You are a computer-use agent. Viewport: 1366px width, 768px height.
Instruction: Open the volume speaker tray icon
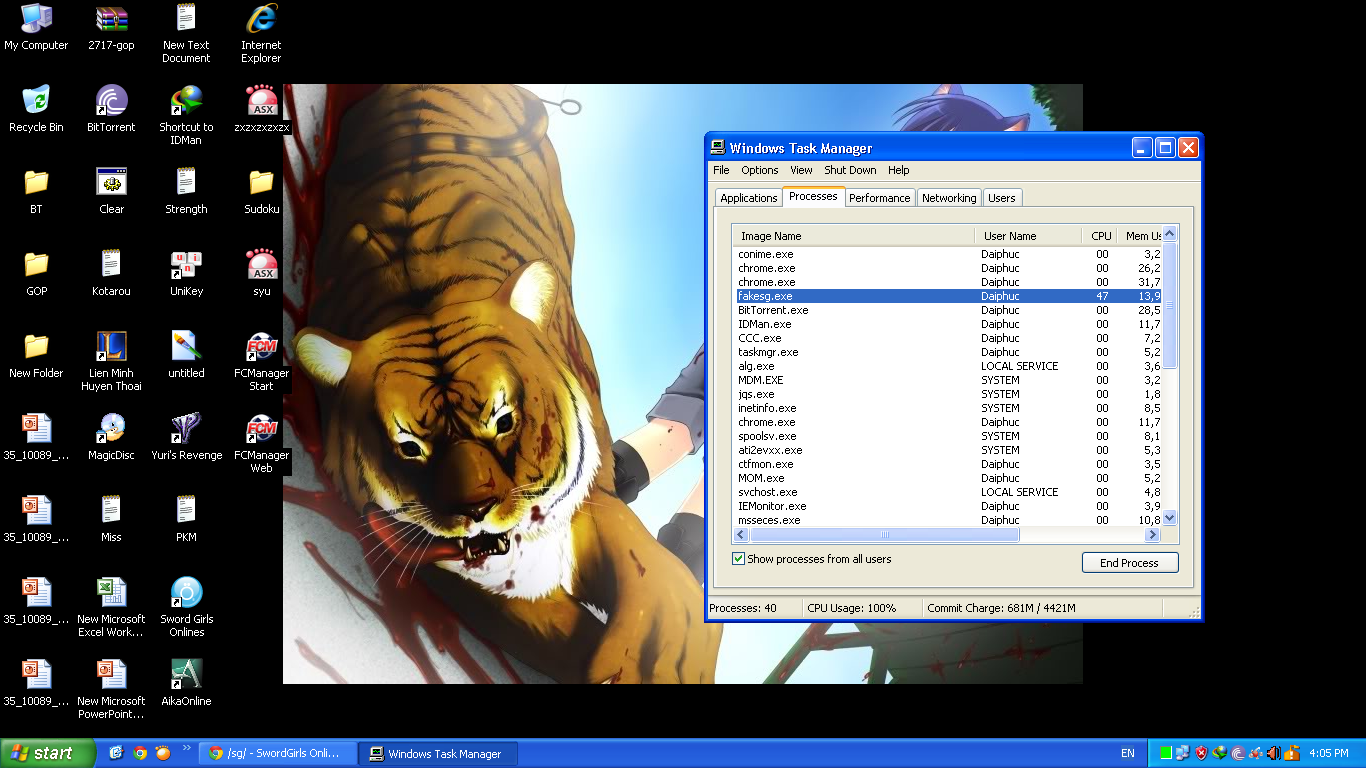pyautogui.click(x=1274, y=753)
